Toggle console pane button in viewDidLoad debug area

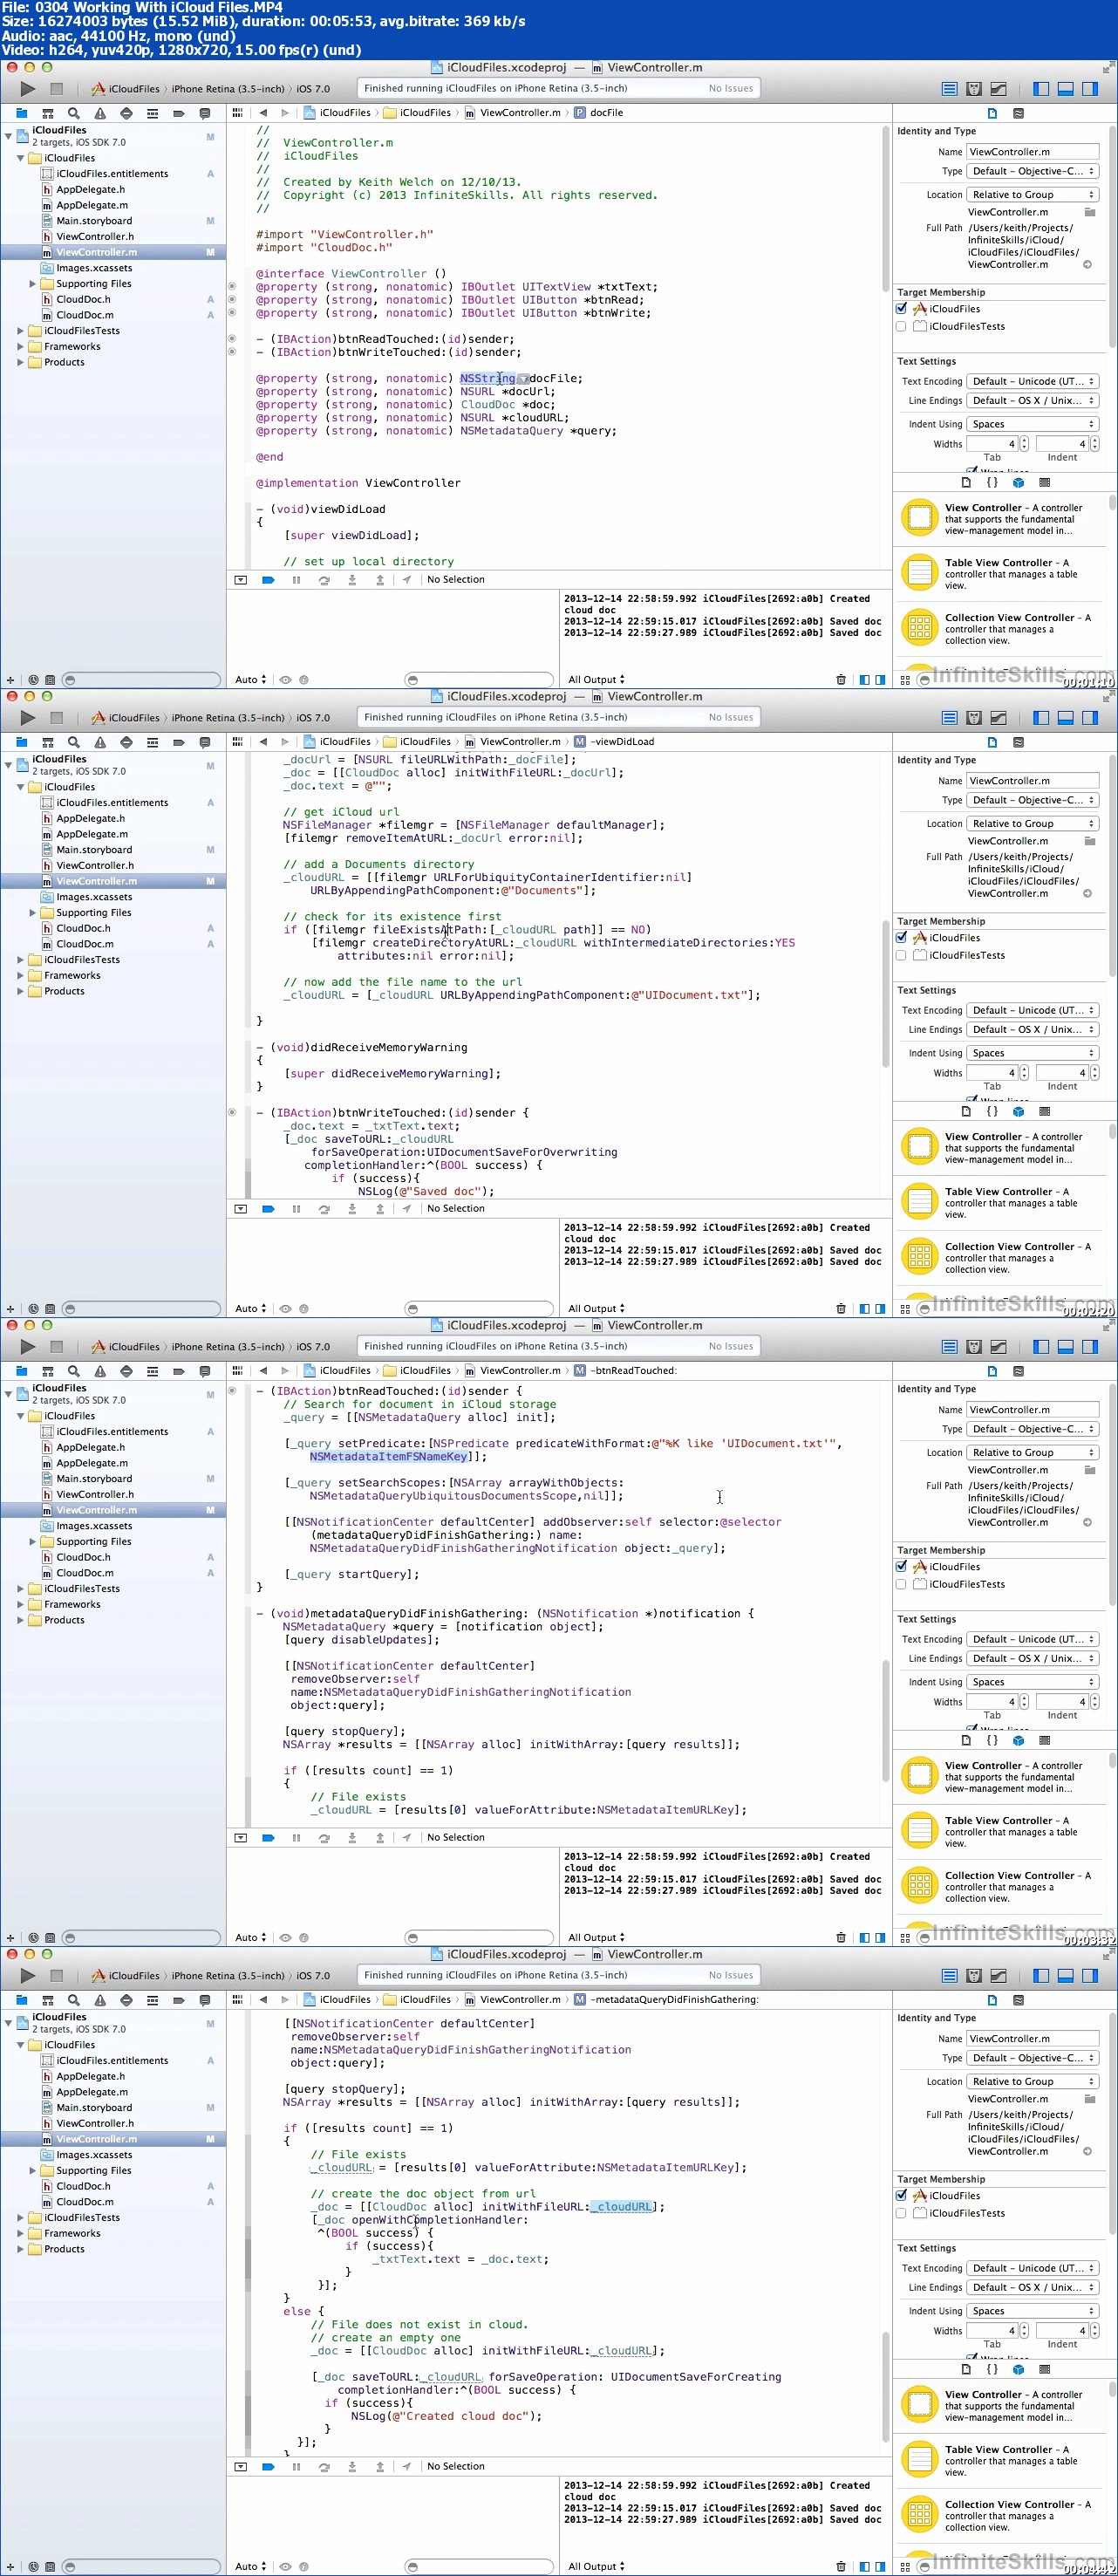880,1309
